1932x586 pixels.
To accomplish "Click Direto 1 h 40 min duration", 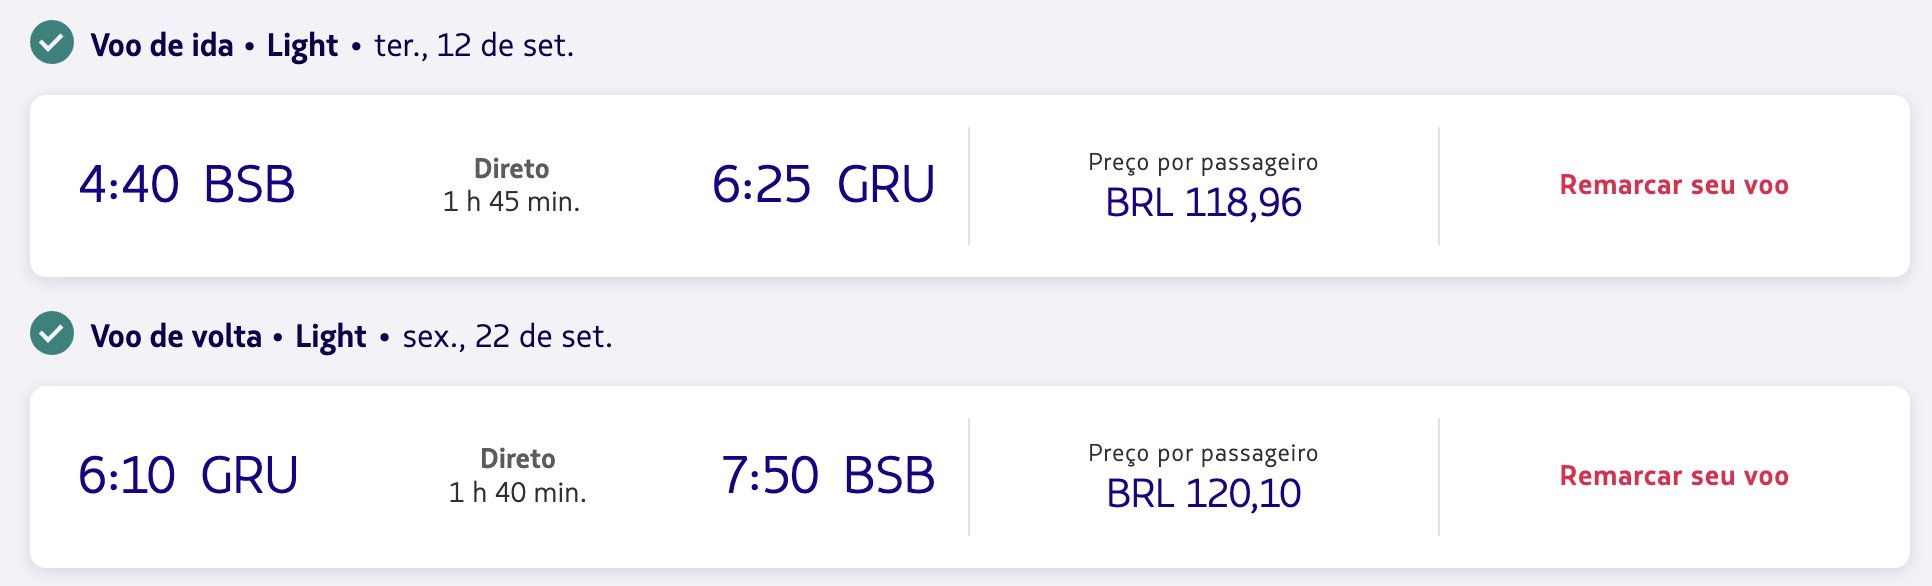I will [517, 476].
